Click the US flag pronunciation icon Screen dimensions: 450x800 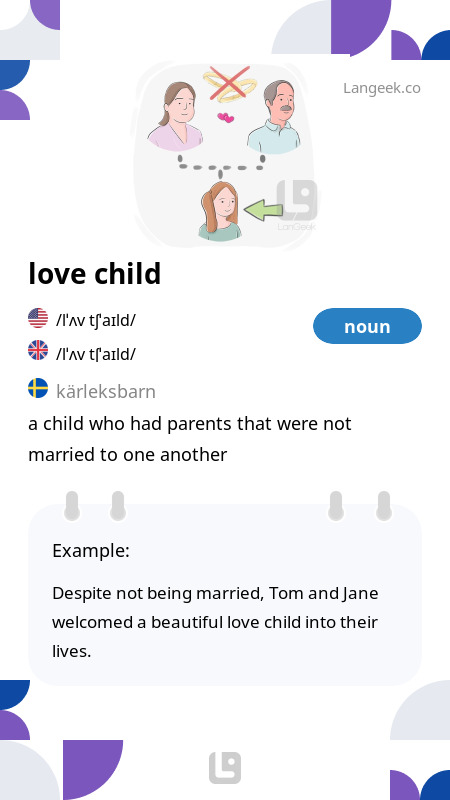[38, 318]
